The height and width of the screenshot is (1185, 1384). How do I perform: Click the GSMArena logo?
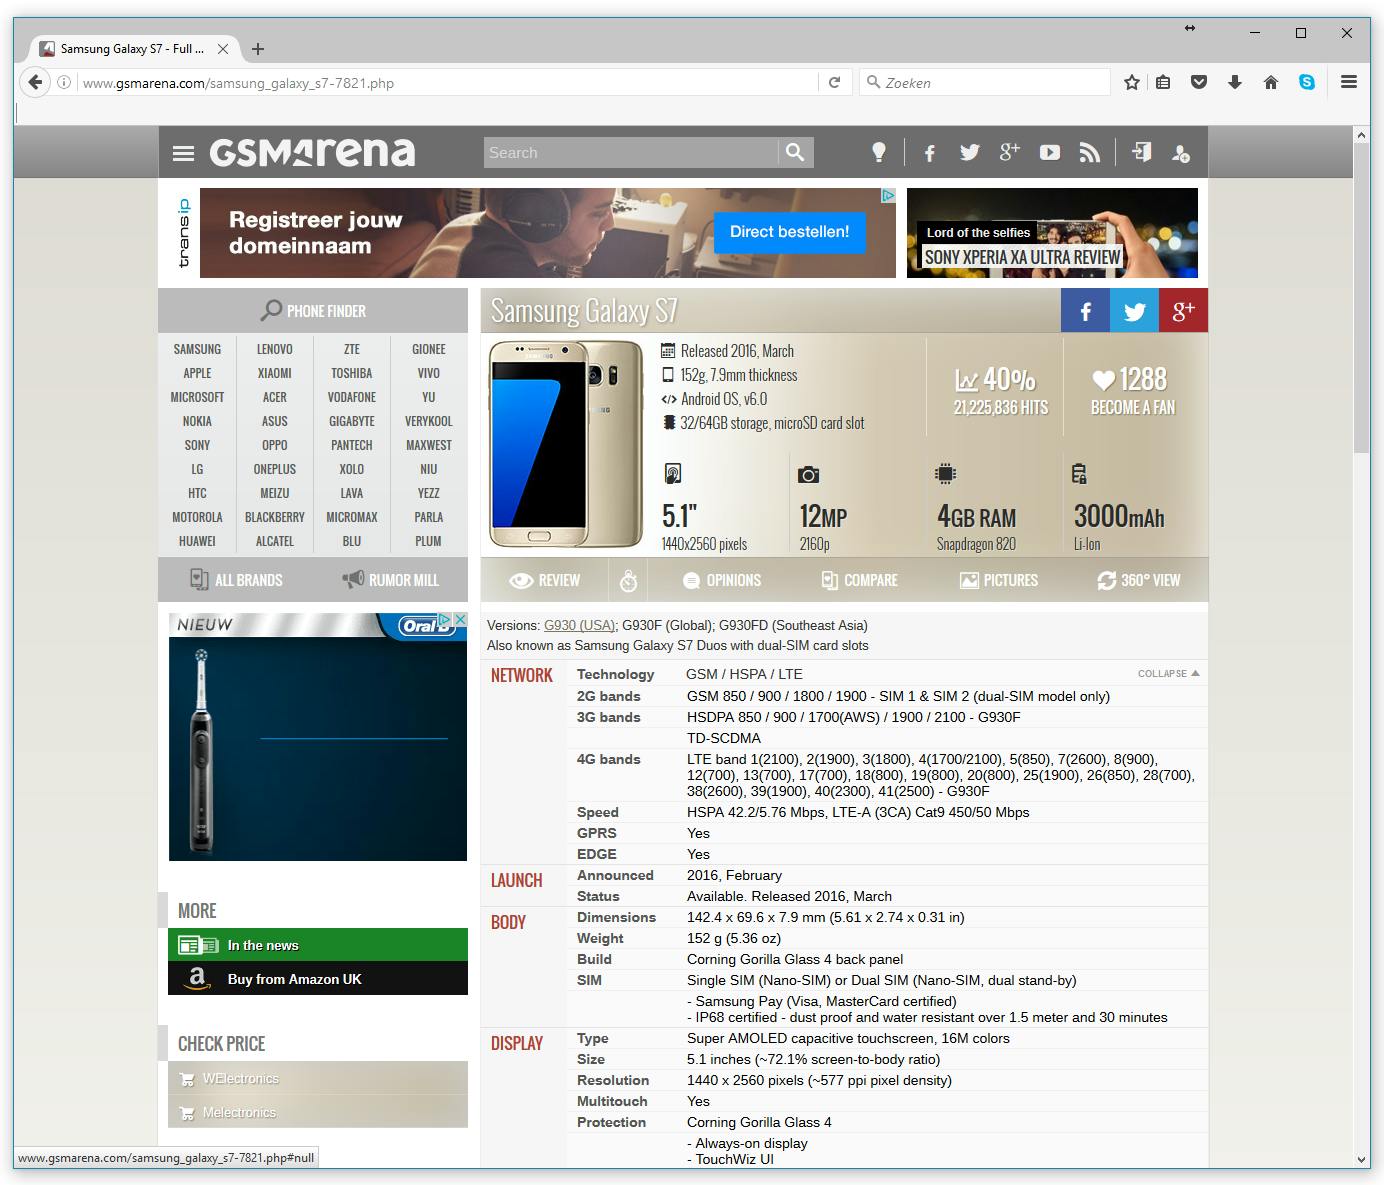312,152
